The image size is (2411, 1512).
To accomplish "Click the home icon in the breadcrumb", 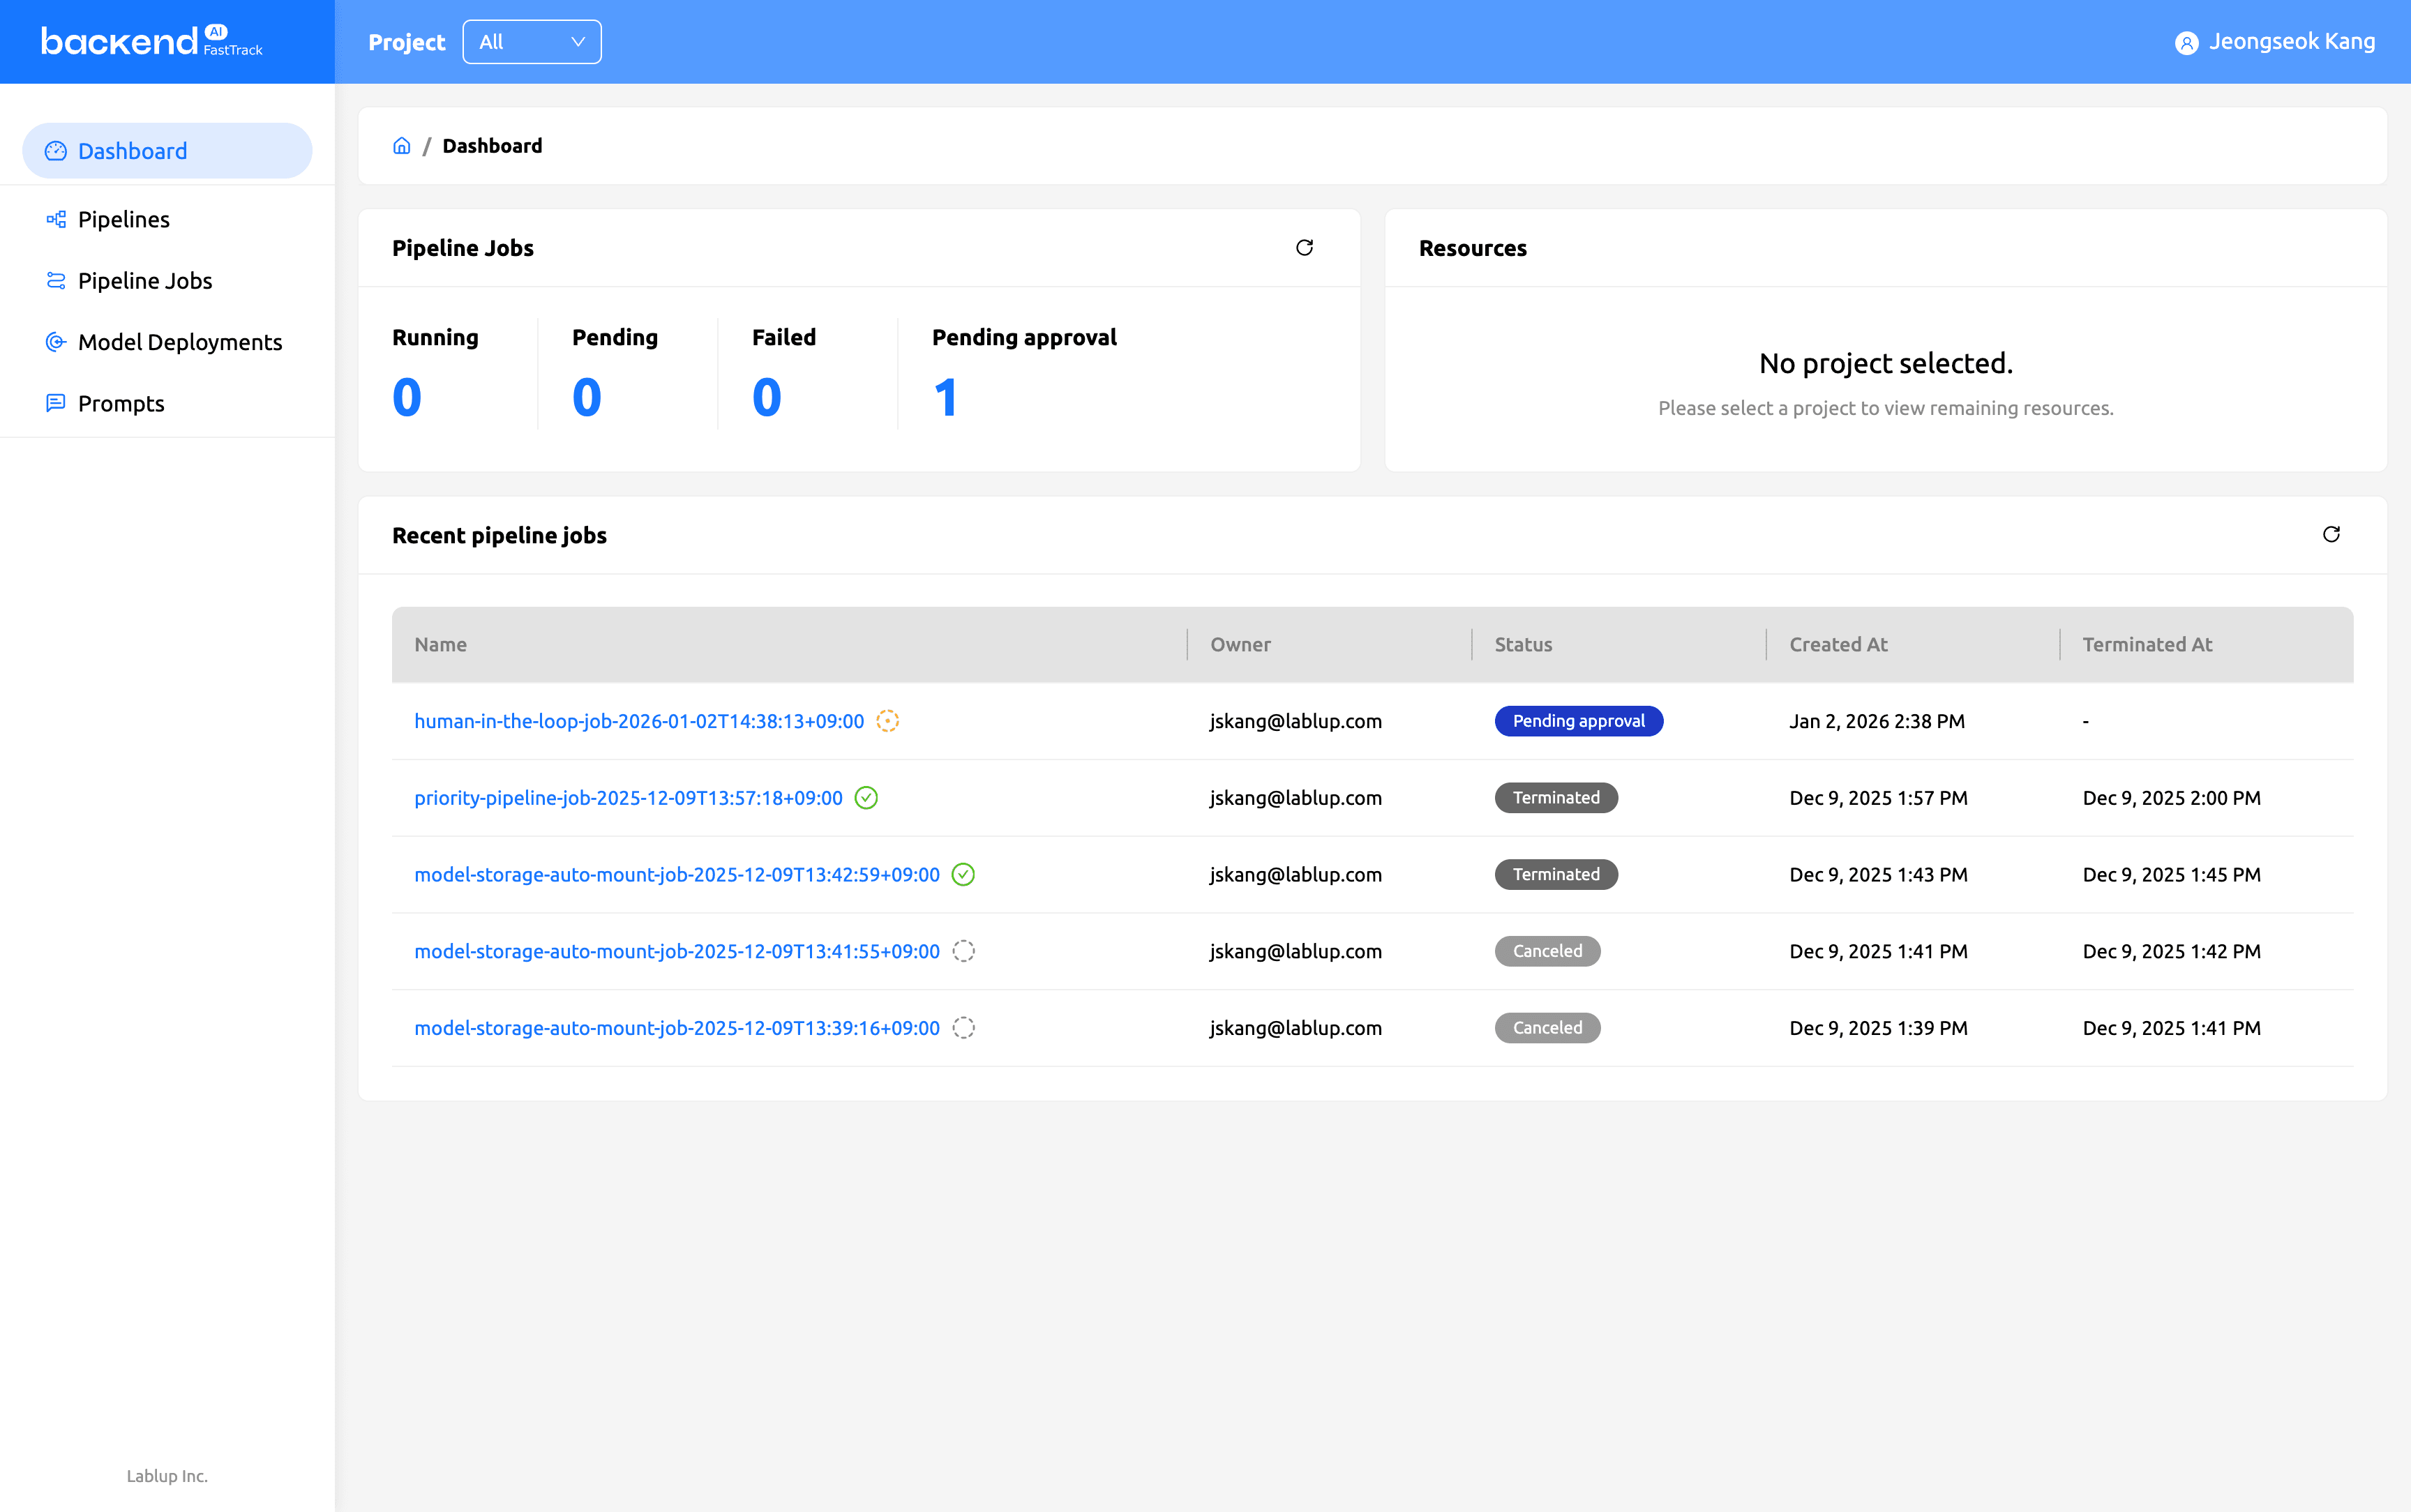I will [402, 145].
